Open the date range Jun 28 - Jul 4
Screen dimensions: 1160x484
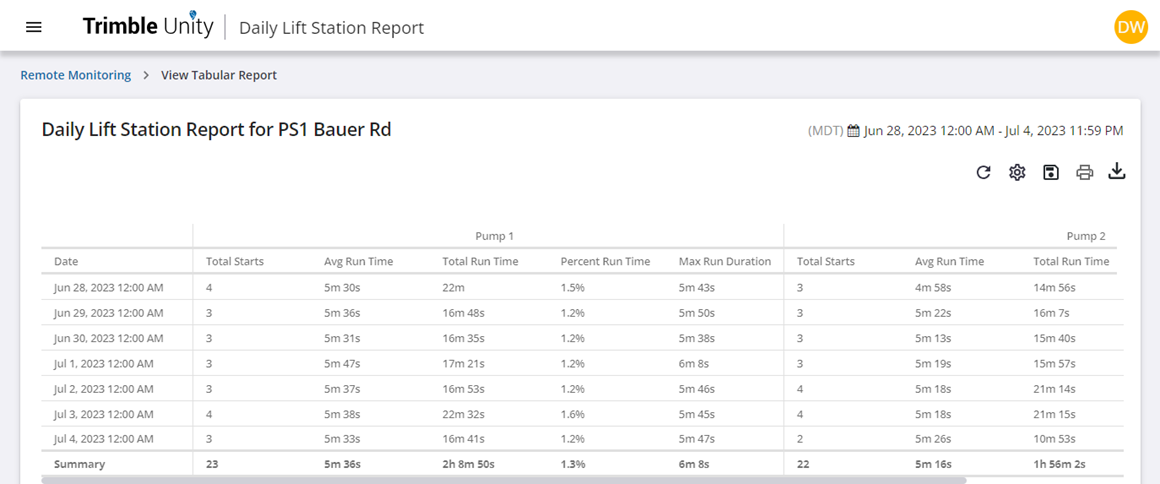994,131
